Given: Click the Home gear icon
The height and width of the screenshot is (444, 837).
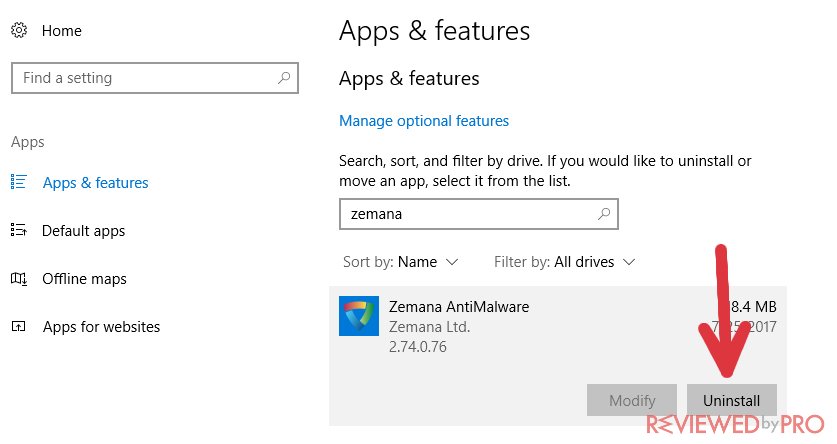Looking at the screenshot, I should pos(19,30).
